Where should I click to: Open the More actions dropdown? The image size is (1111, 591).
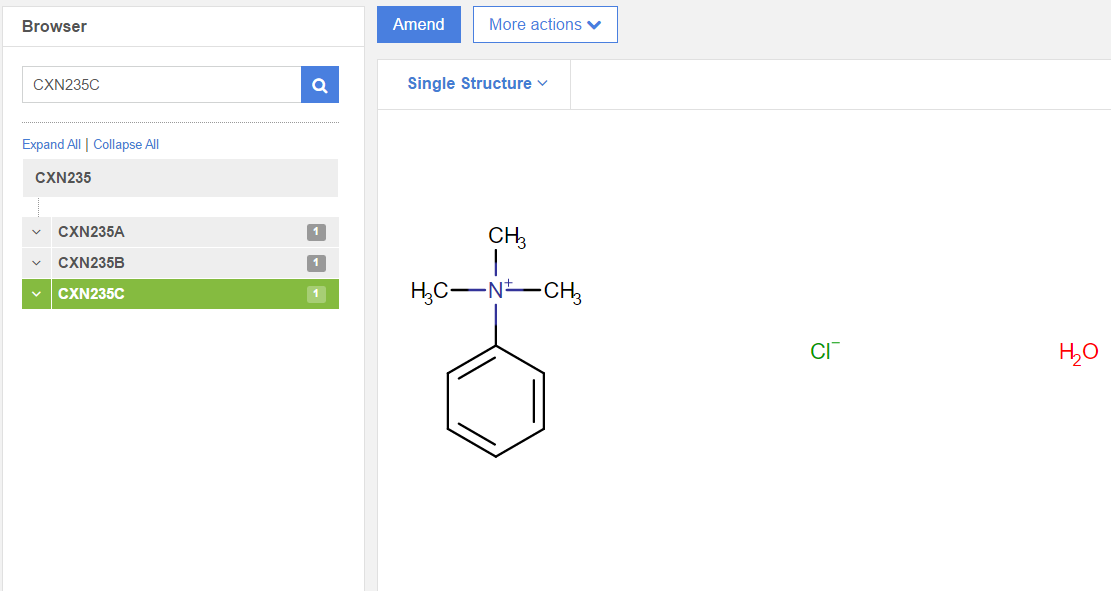[545, 25]
